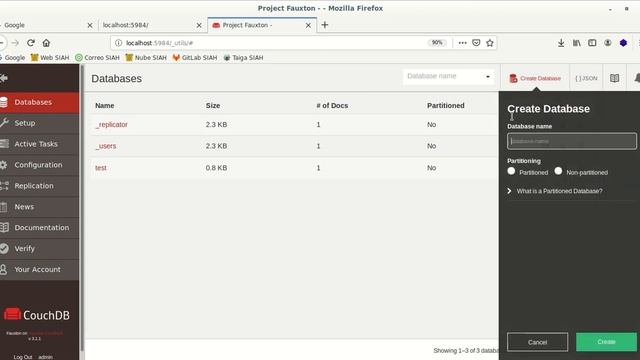
Task: Click the green Create button
Action: tap(606, 342)
